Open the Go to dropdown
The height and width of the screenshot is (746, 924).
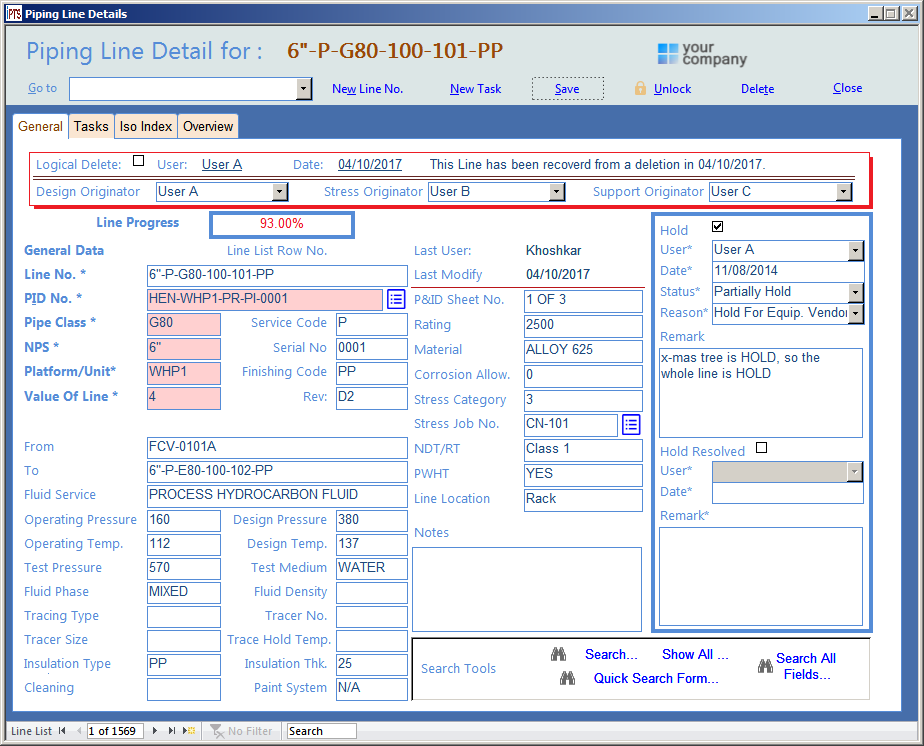(x=303, y=89)
